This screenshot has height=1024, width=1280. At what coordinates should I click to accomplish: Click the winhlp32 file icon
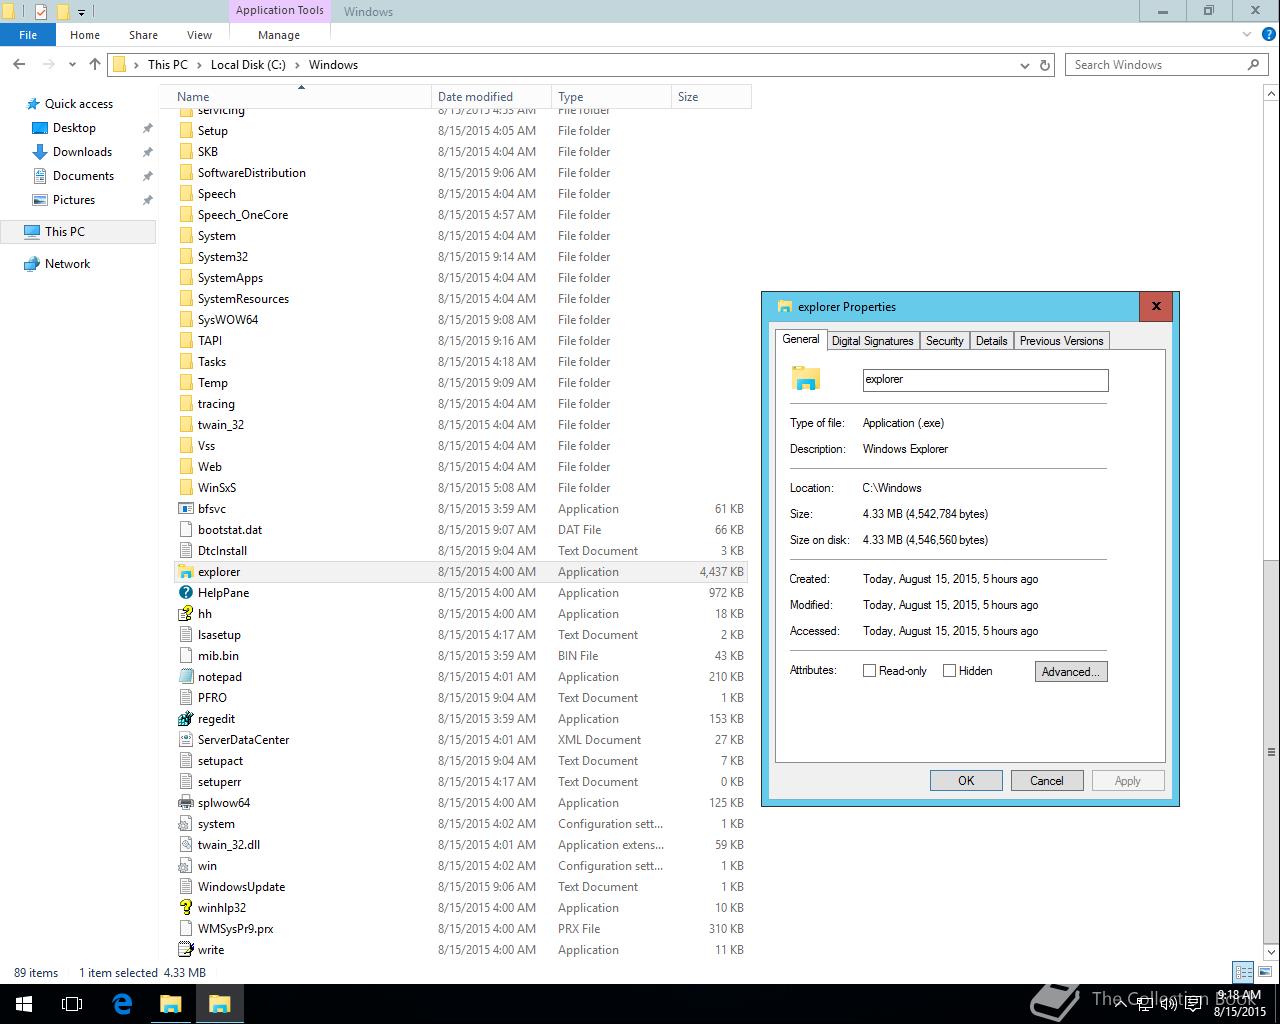[185, 908]
